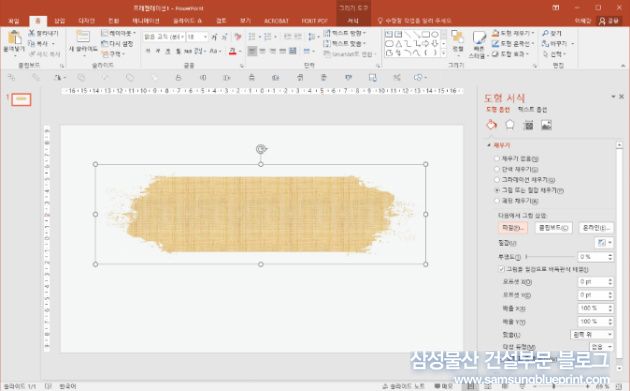
Task: Select the No fill (채우기 없음) radio button
Action: click(497, 159)
